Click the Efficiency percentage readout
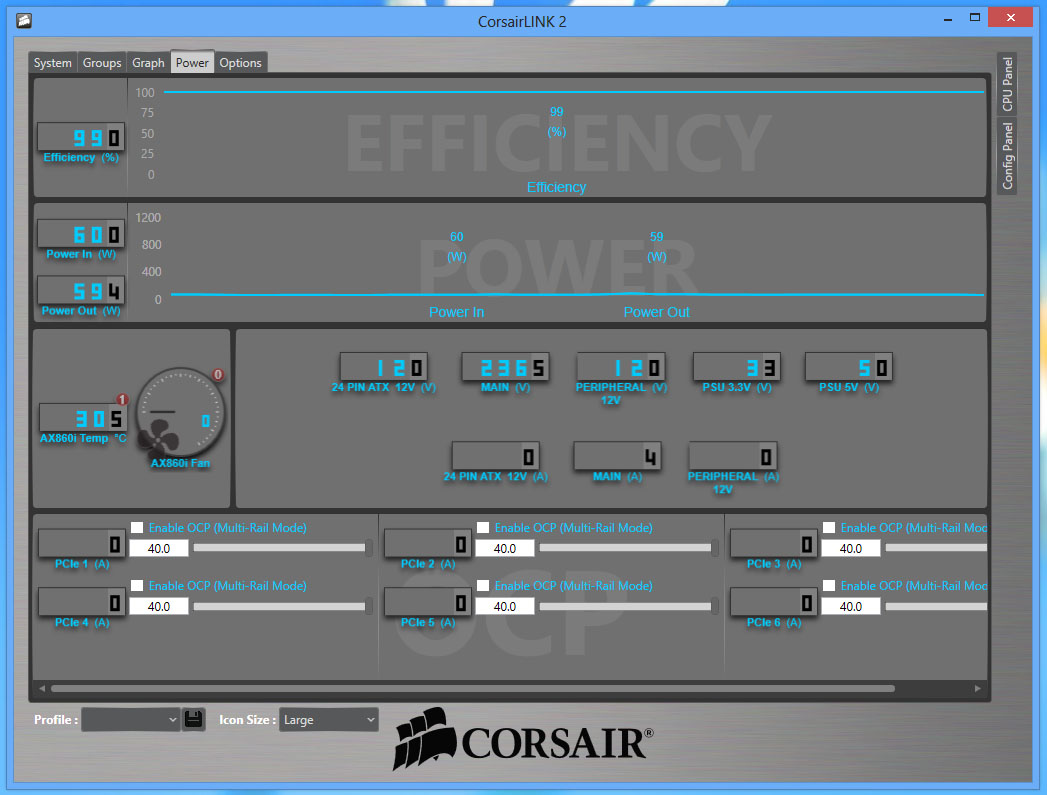This screenshot has width=1047, height=795. tap(81, 138)
